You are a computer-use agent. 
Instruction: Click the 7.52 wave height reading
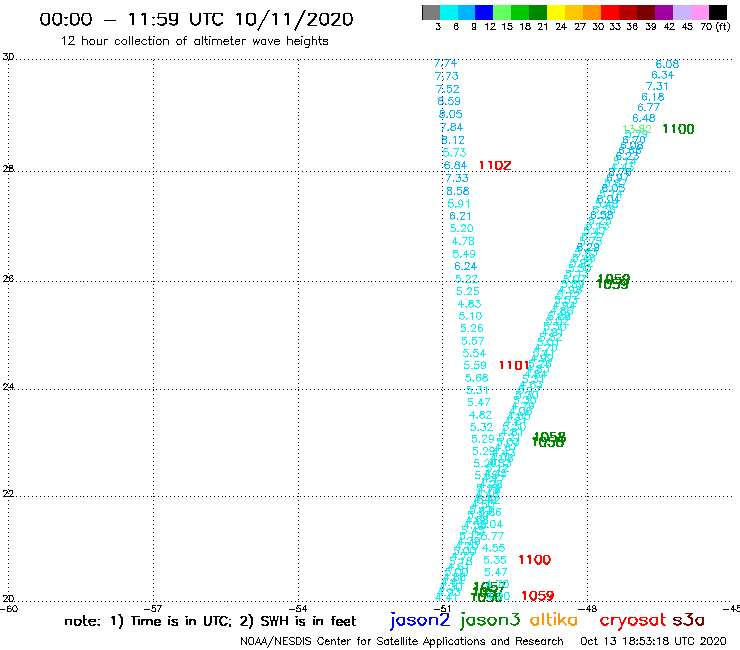(447, 89)
